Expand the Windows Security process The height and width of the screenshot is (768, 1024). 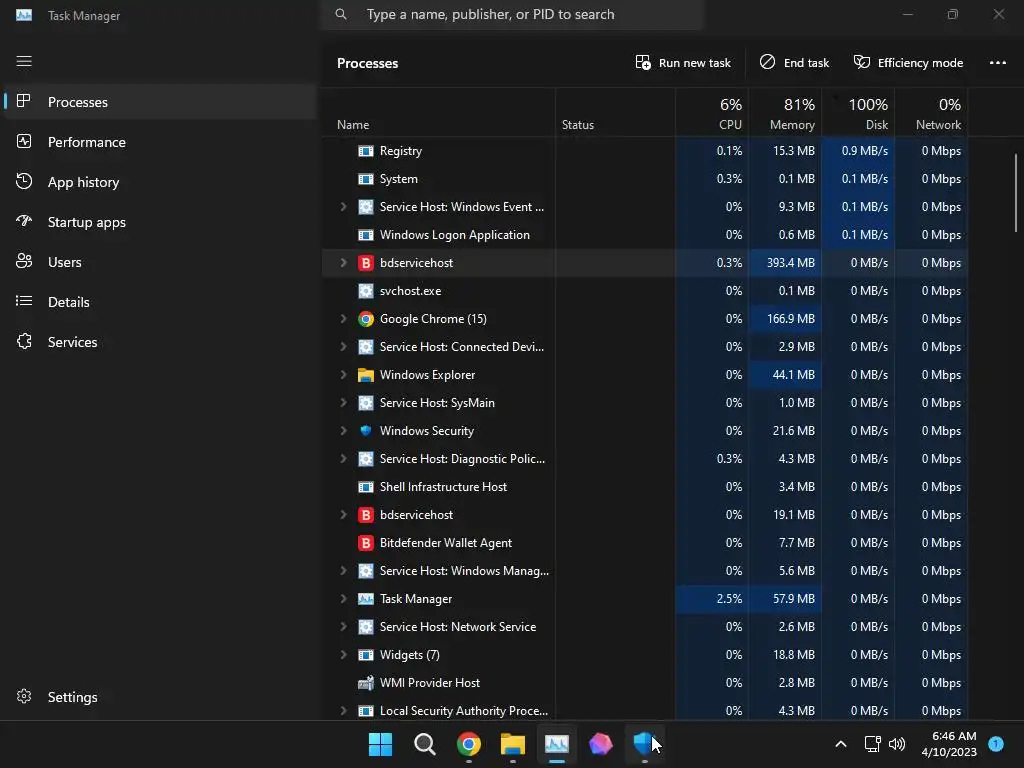(x=344, y=431)
